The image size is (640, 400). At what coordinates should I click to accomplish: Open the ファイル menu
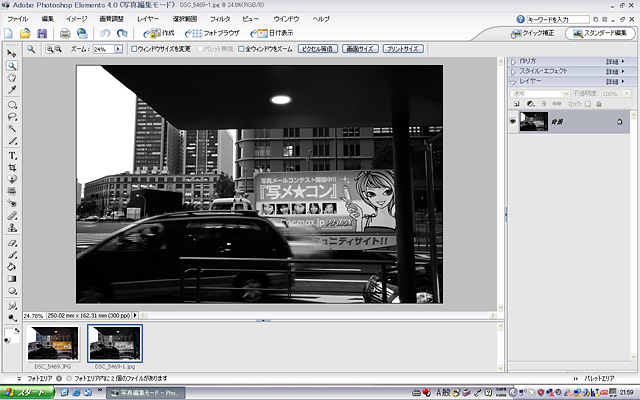tap(18, 19)
